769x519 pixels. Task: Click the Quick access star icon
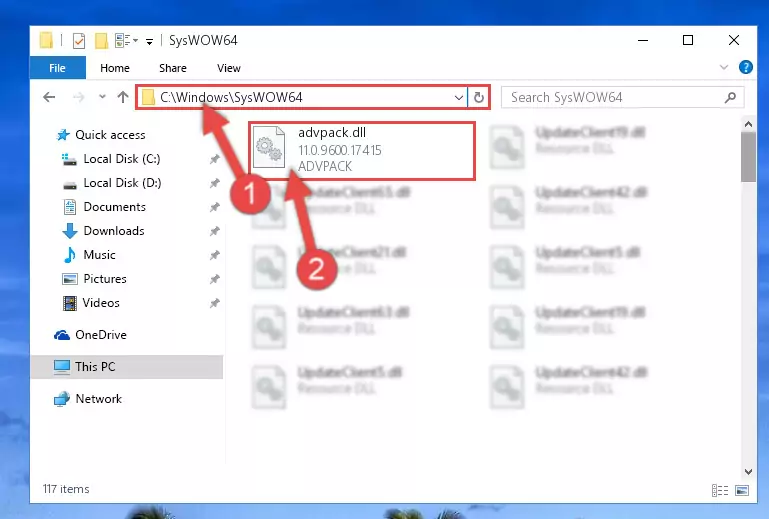click(x=63, y=134)
